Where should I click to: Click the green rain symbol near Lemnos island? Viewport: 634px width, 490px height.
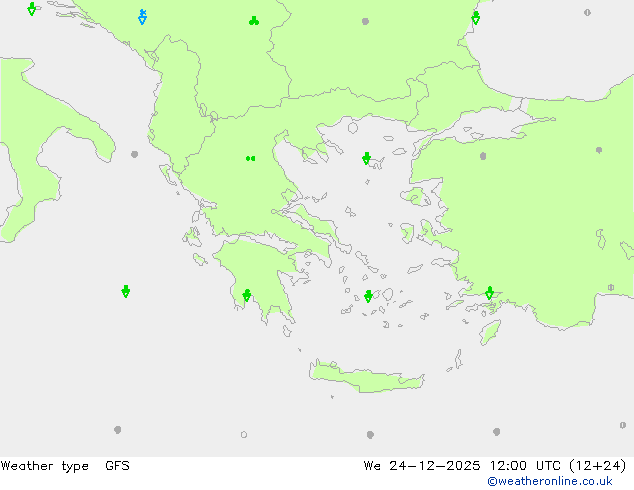tap(366, 158)
